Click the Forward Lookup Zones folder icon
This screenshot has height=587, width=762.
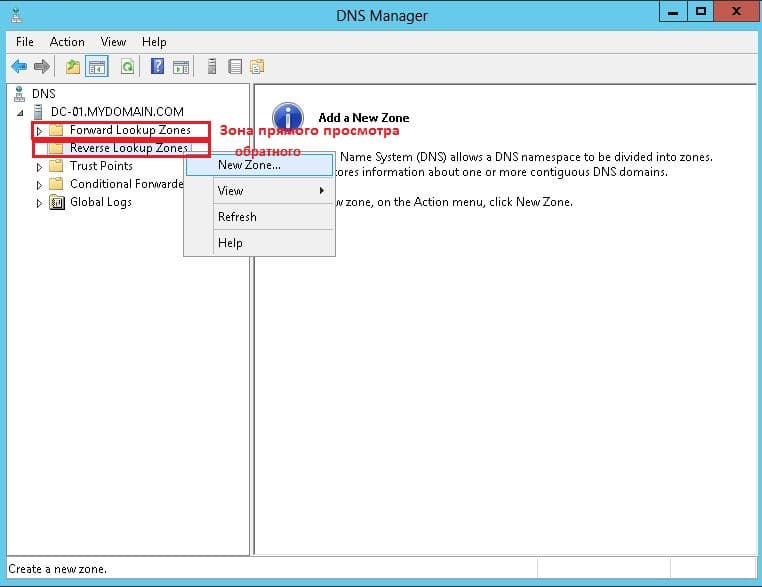tap(56, 130)
